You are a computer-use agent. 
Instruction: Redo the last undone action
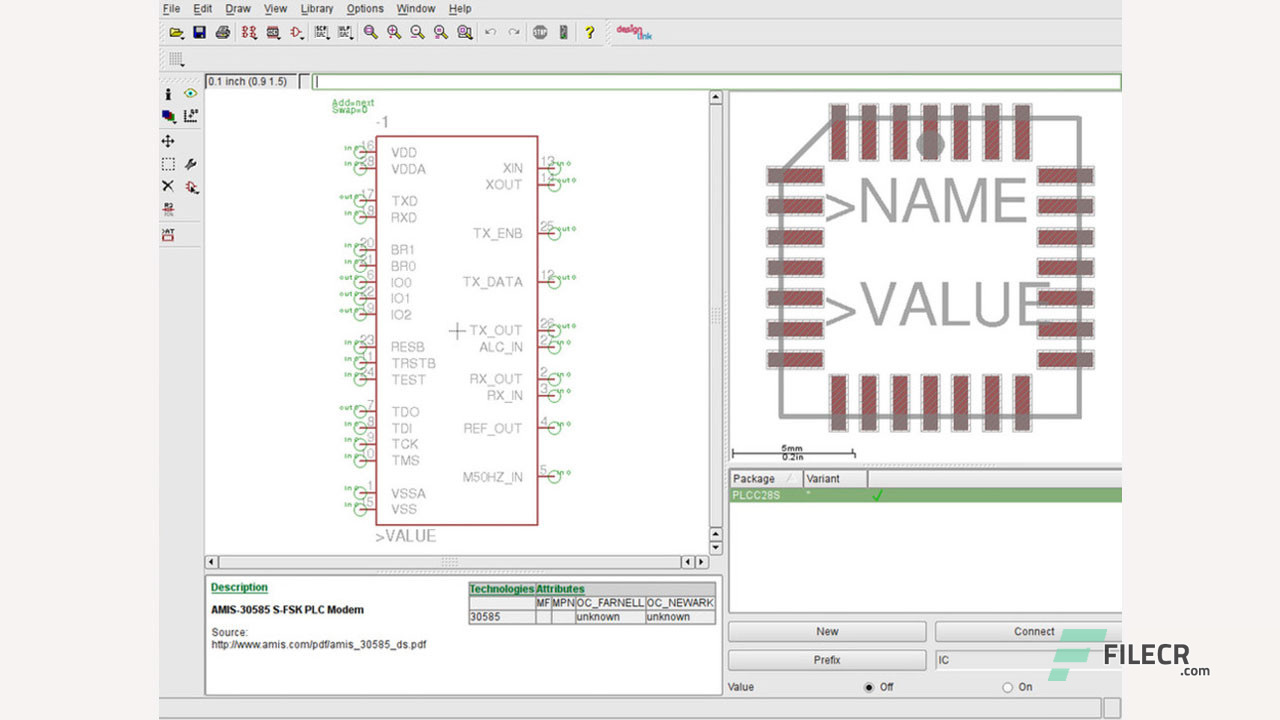[x=514, y=32]
